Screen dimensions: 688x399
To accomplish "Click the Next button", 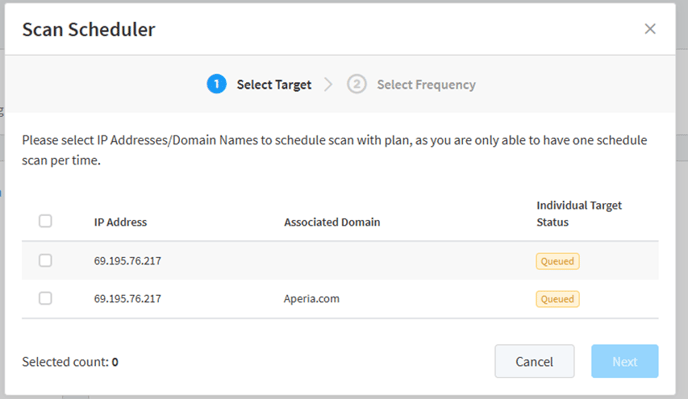I will 625,361.
